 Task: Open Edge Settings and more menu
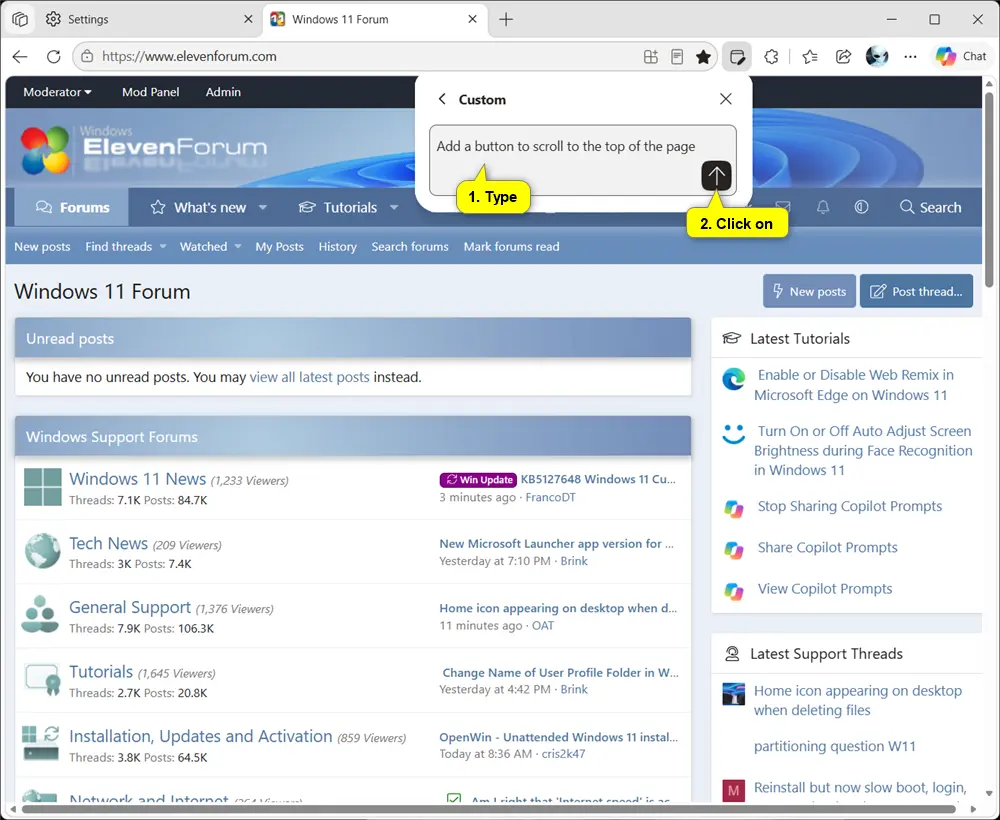coord(910,57)
